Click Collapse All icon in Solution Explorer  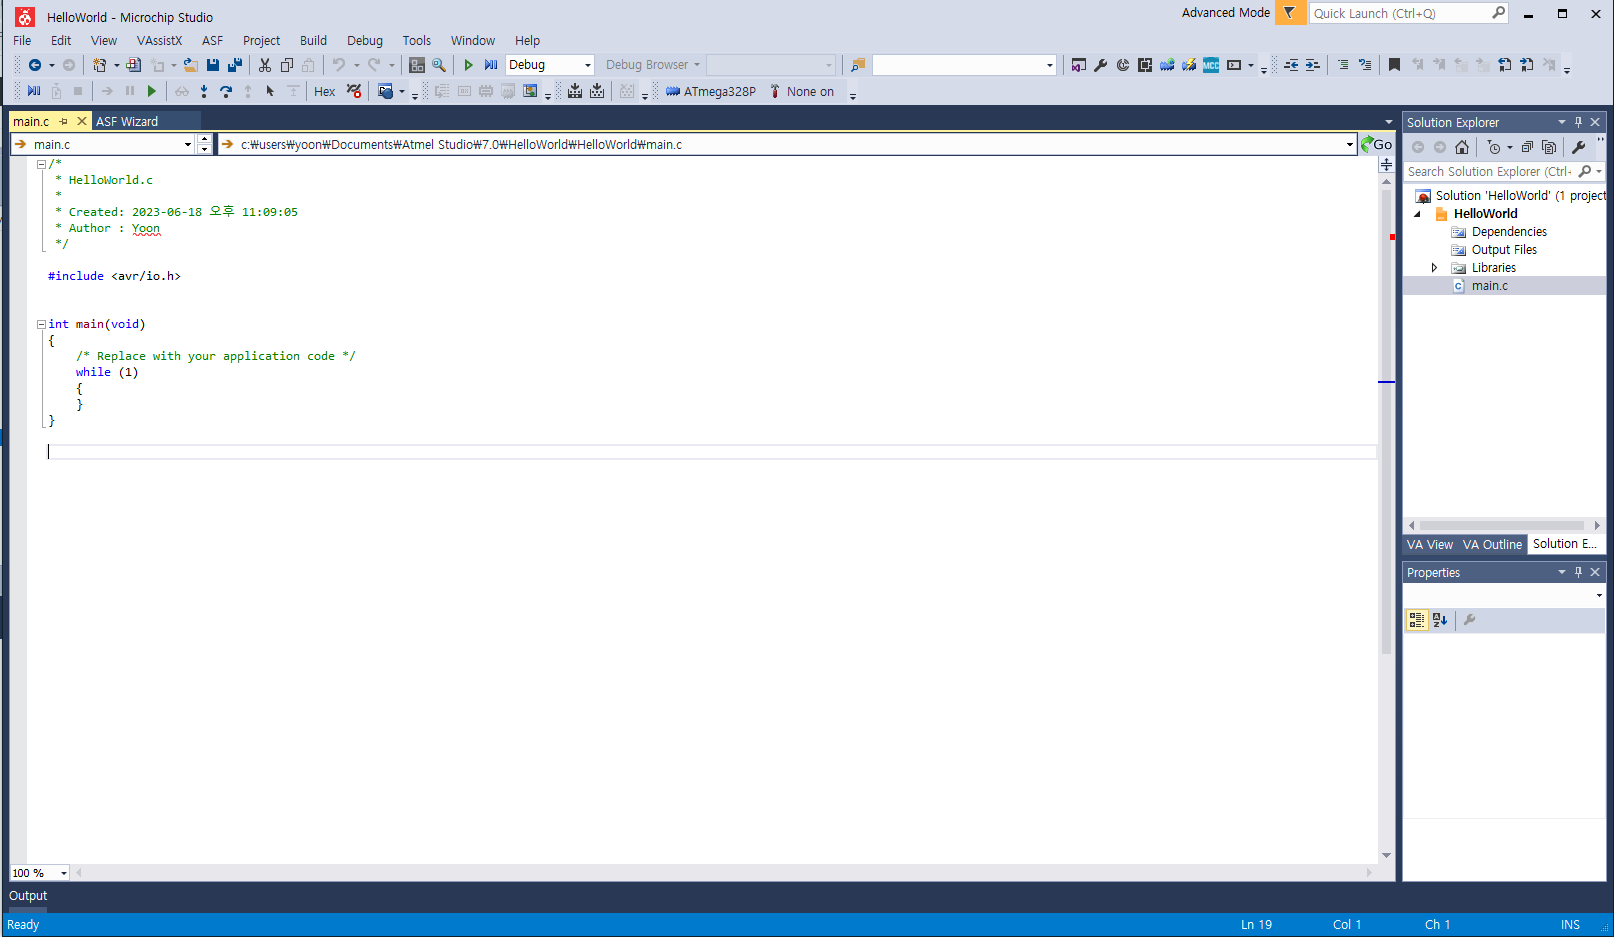pyautogui.click(x=1527, y=147)
